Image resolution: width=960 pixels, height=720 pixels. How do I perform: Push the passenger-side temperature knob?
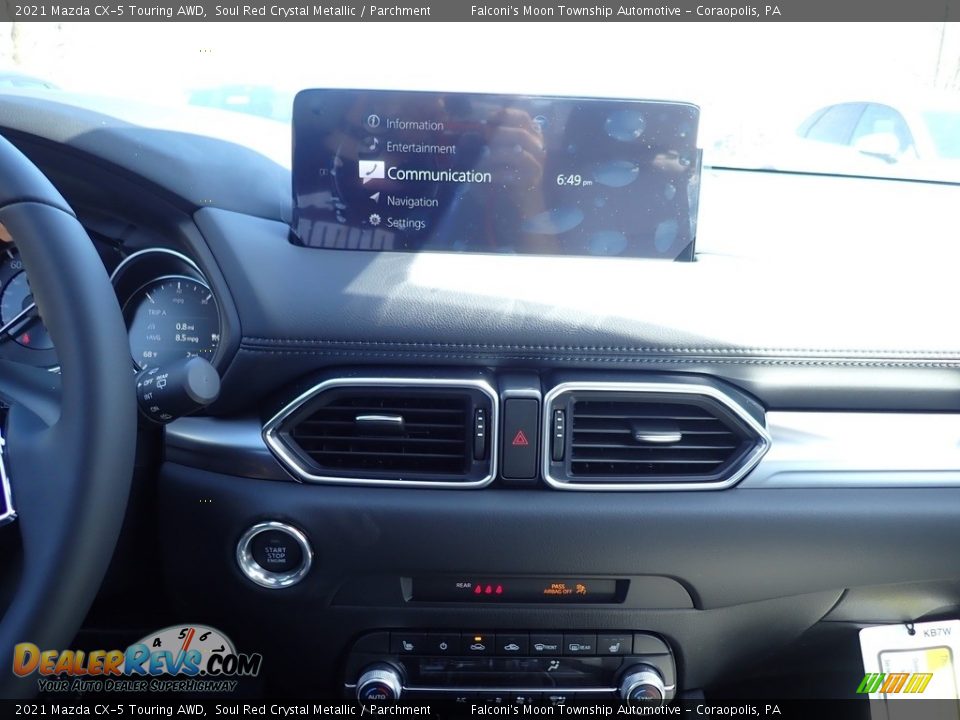(642, 687)
